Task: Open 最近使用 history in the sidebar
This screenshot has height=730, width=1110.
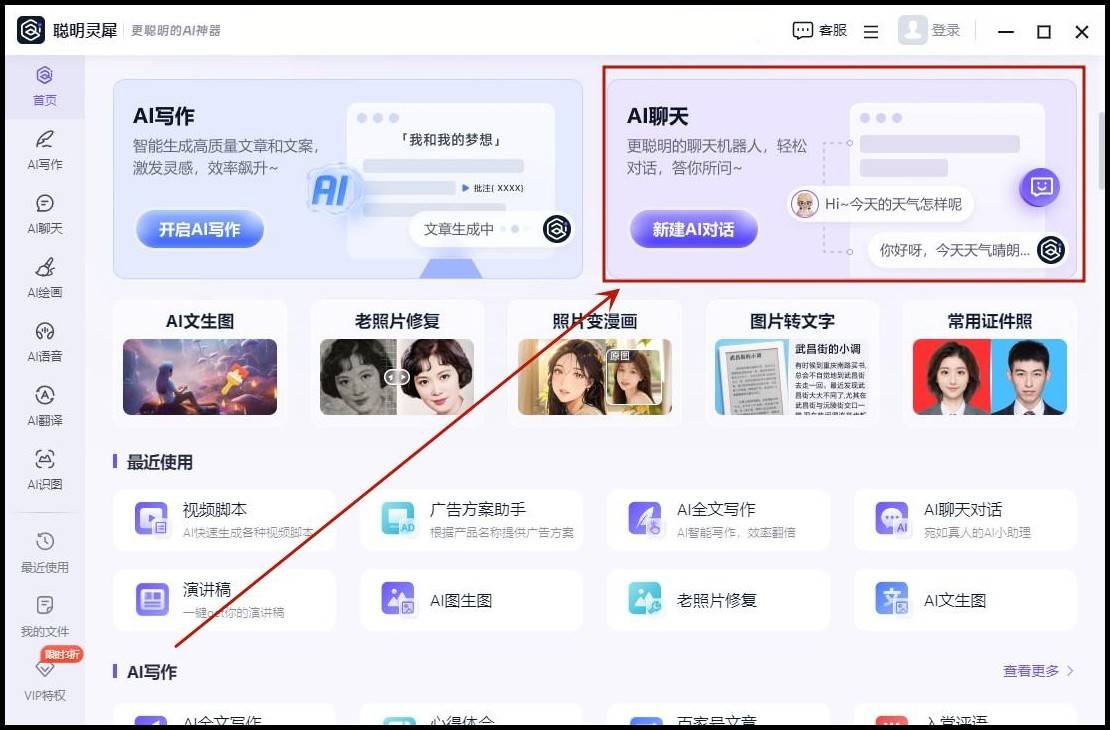Action: point(44,552)
